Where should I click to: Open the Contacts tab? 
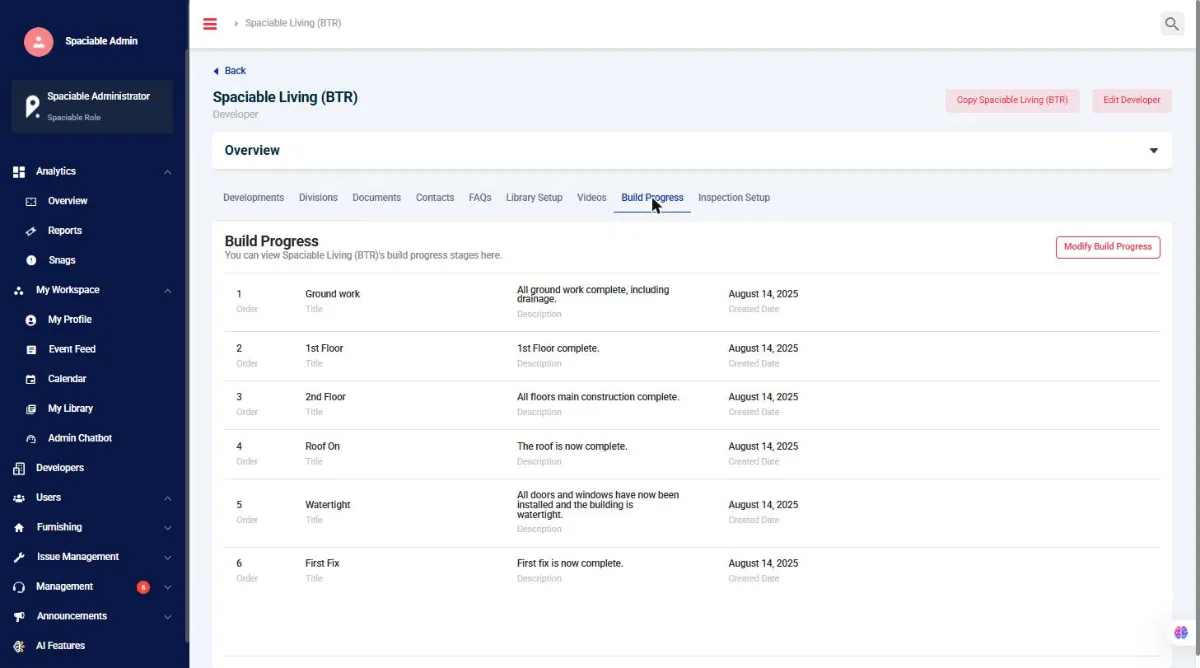click(x=435, y=198)
